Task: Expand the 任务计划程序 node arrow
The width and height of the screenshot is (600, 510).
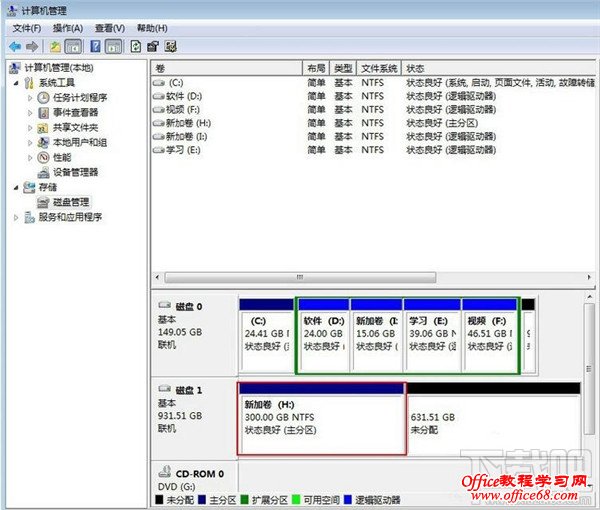Action: point(30,98)
